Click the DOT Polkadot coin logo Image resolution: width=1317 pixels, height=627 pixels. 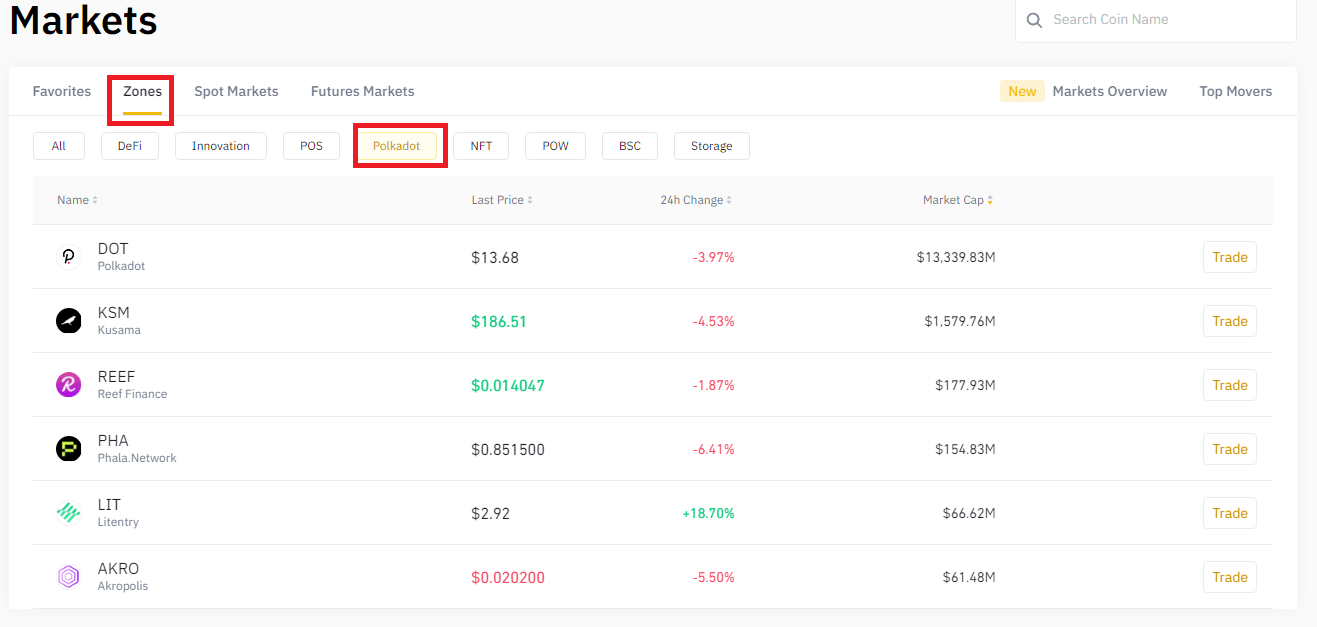coord(68,257)
